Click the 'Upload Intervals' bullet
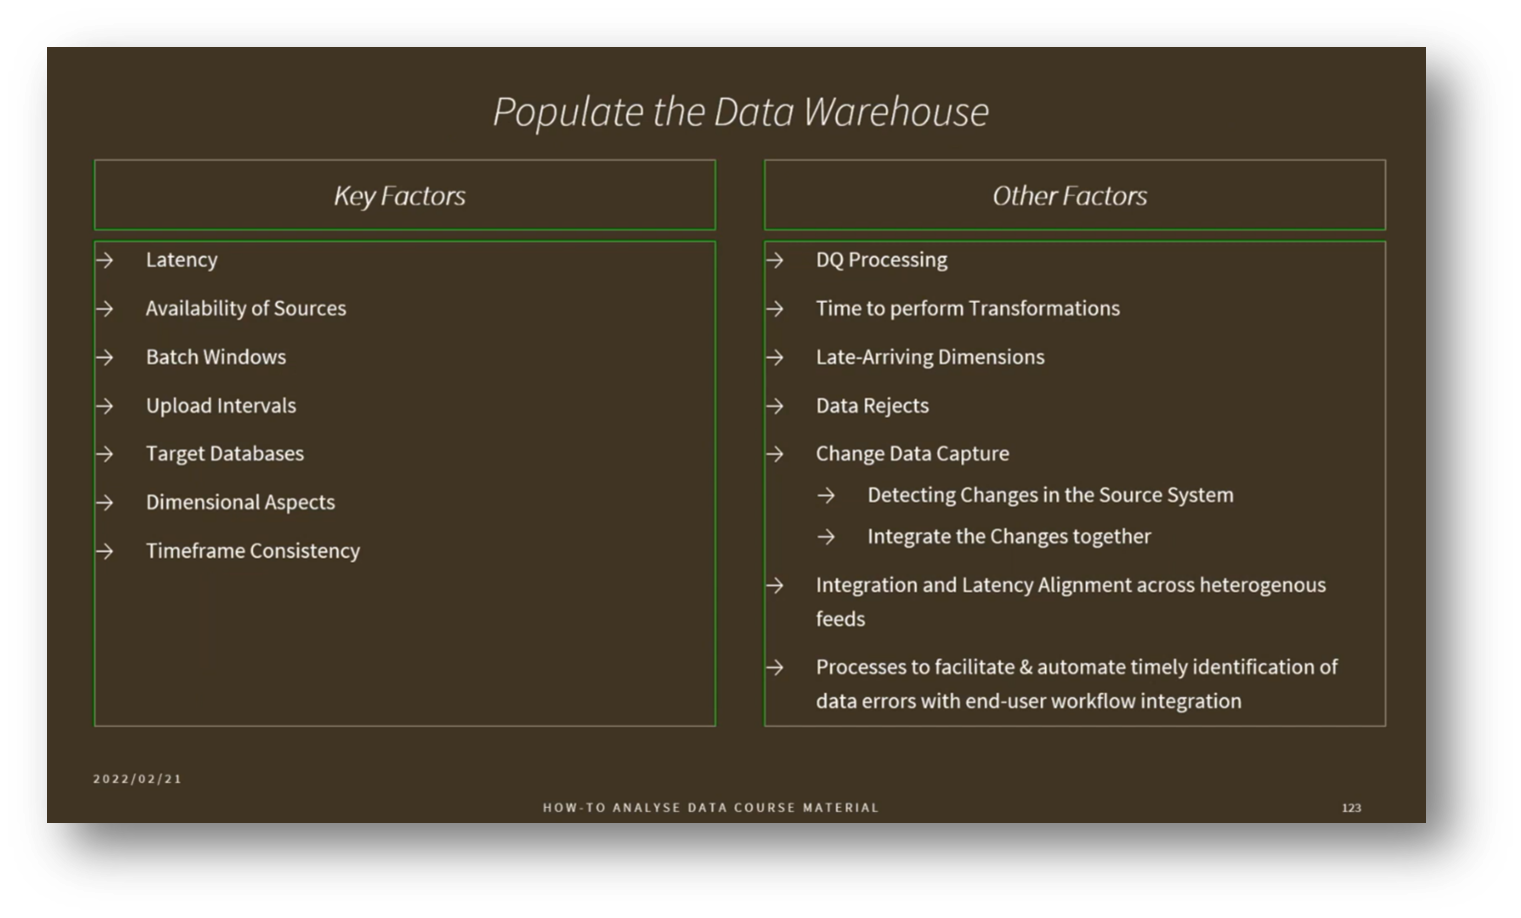Viewport: 1521px width, 918px height. click(x=221, y=406)
